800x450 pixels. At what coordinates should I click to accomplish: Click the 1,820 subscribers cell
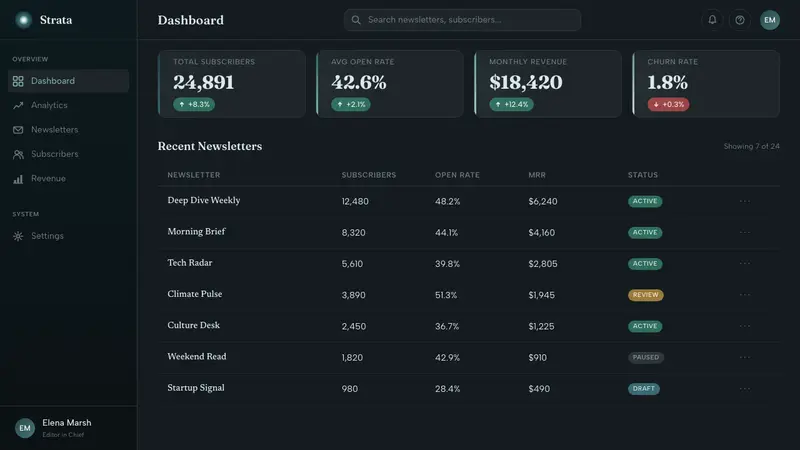coord(352,358)
